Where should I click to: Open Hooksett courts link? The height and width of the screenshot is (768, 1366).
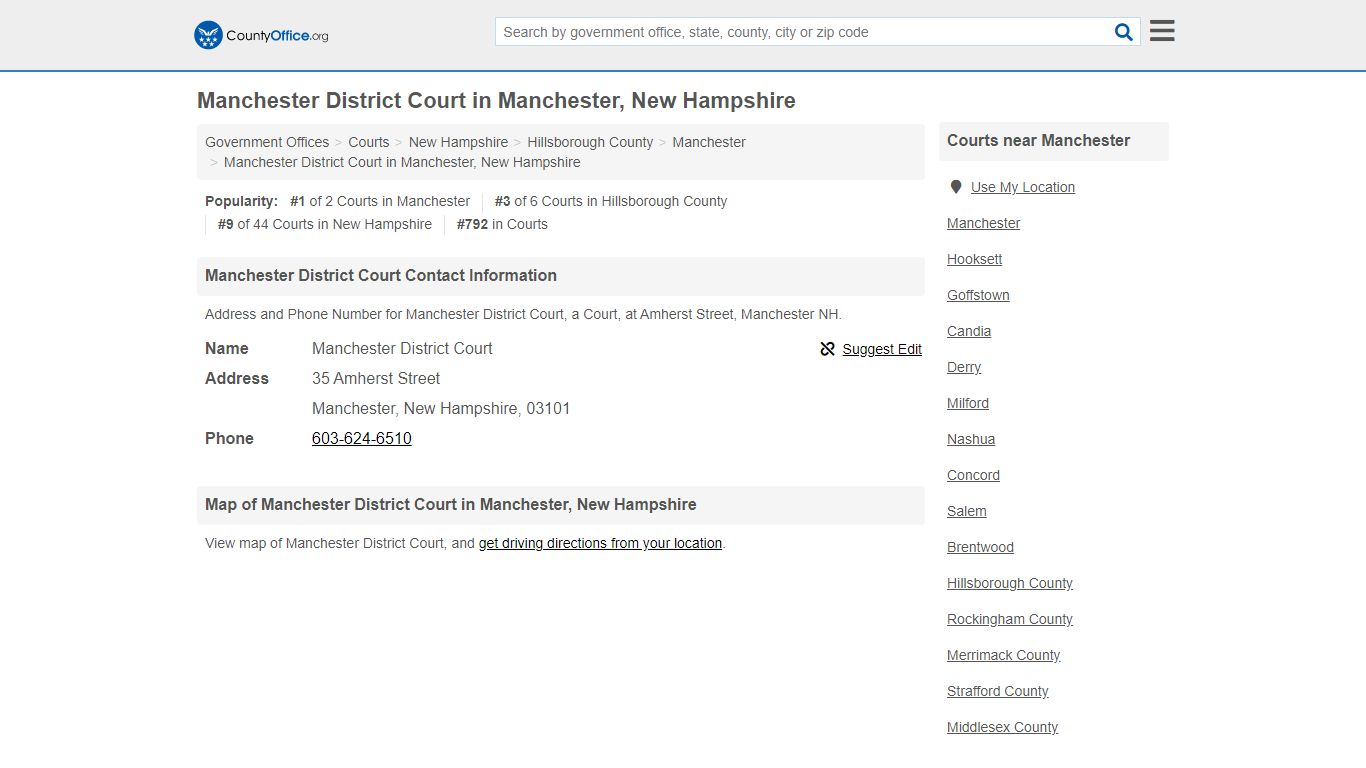tap(975, 259)
